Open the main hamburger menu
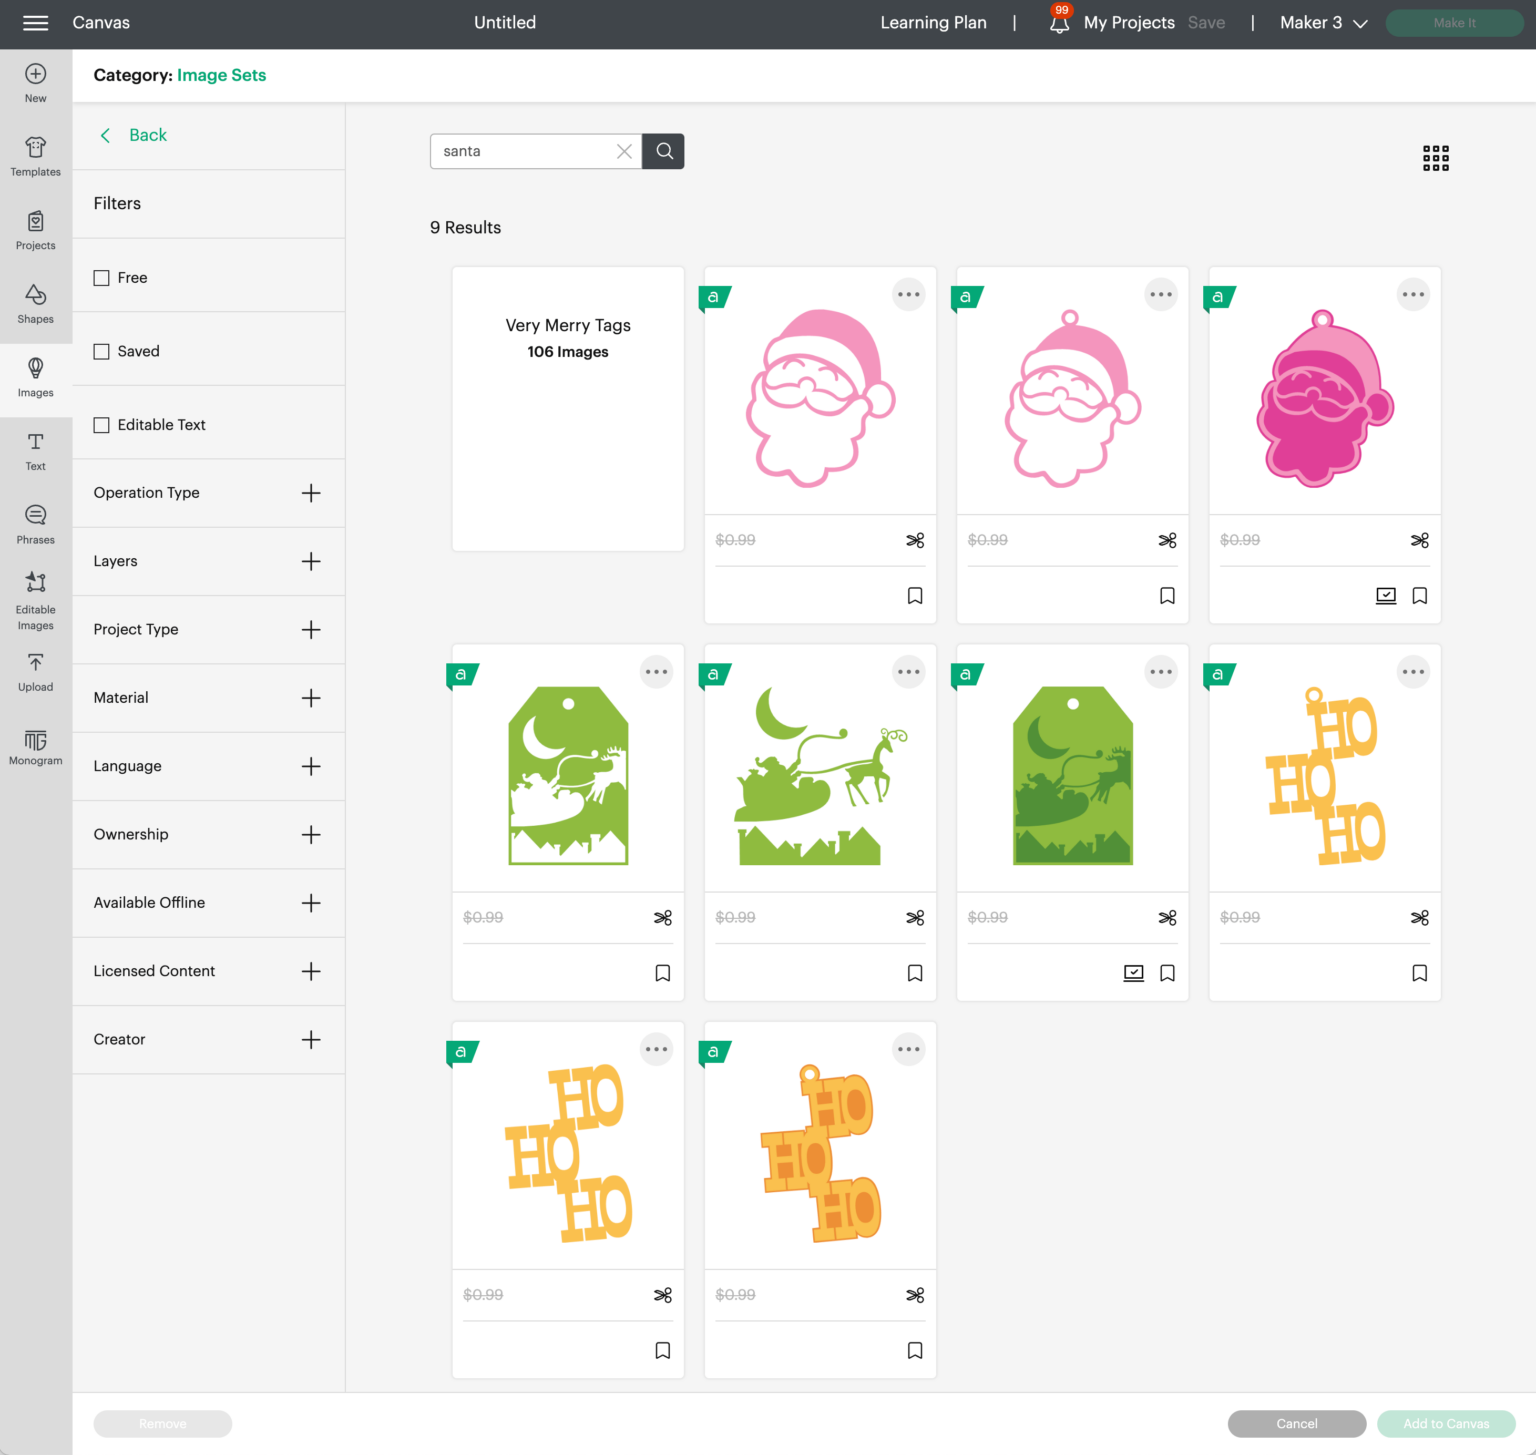The height and width of the screenshot is (1455, 1536). [36, 23]
